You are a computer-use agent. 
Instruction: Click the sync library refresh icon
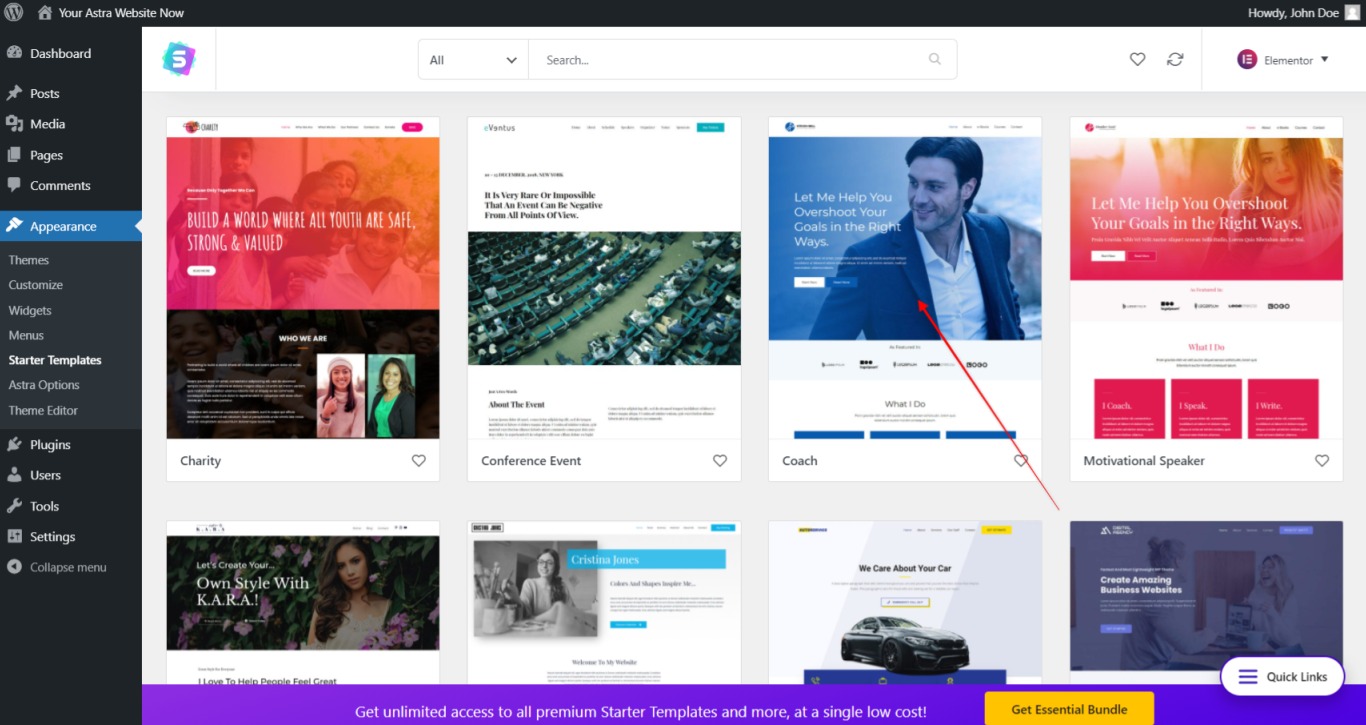(x=1175, y=59)
